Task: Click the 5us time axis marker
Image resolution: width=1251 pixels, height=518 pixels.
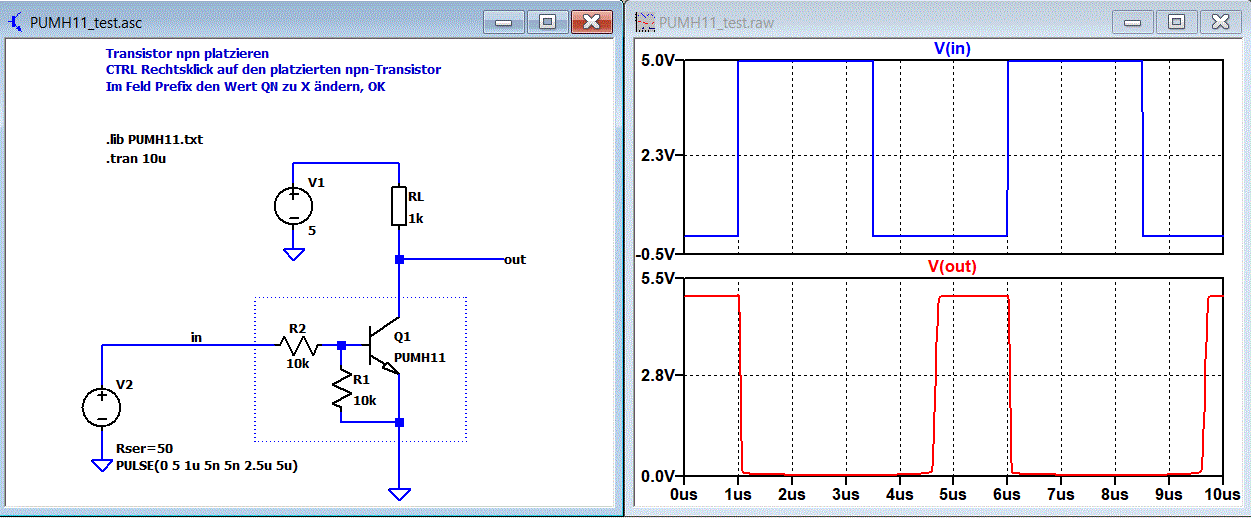Action: [952, 493]
